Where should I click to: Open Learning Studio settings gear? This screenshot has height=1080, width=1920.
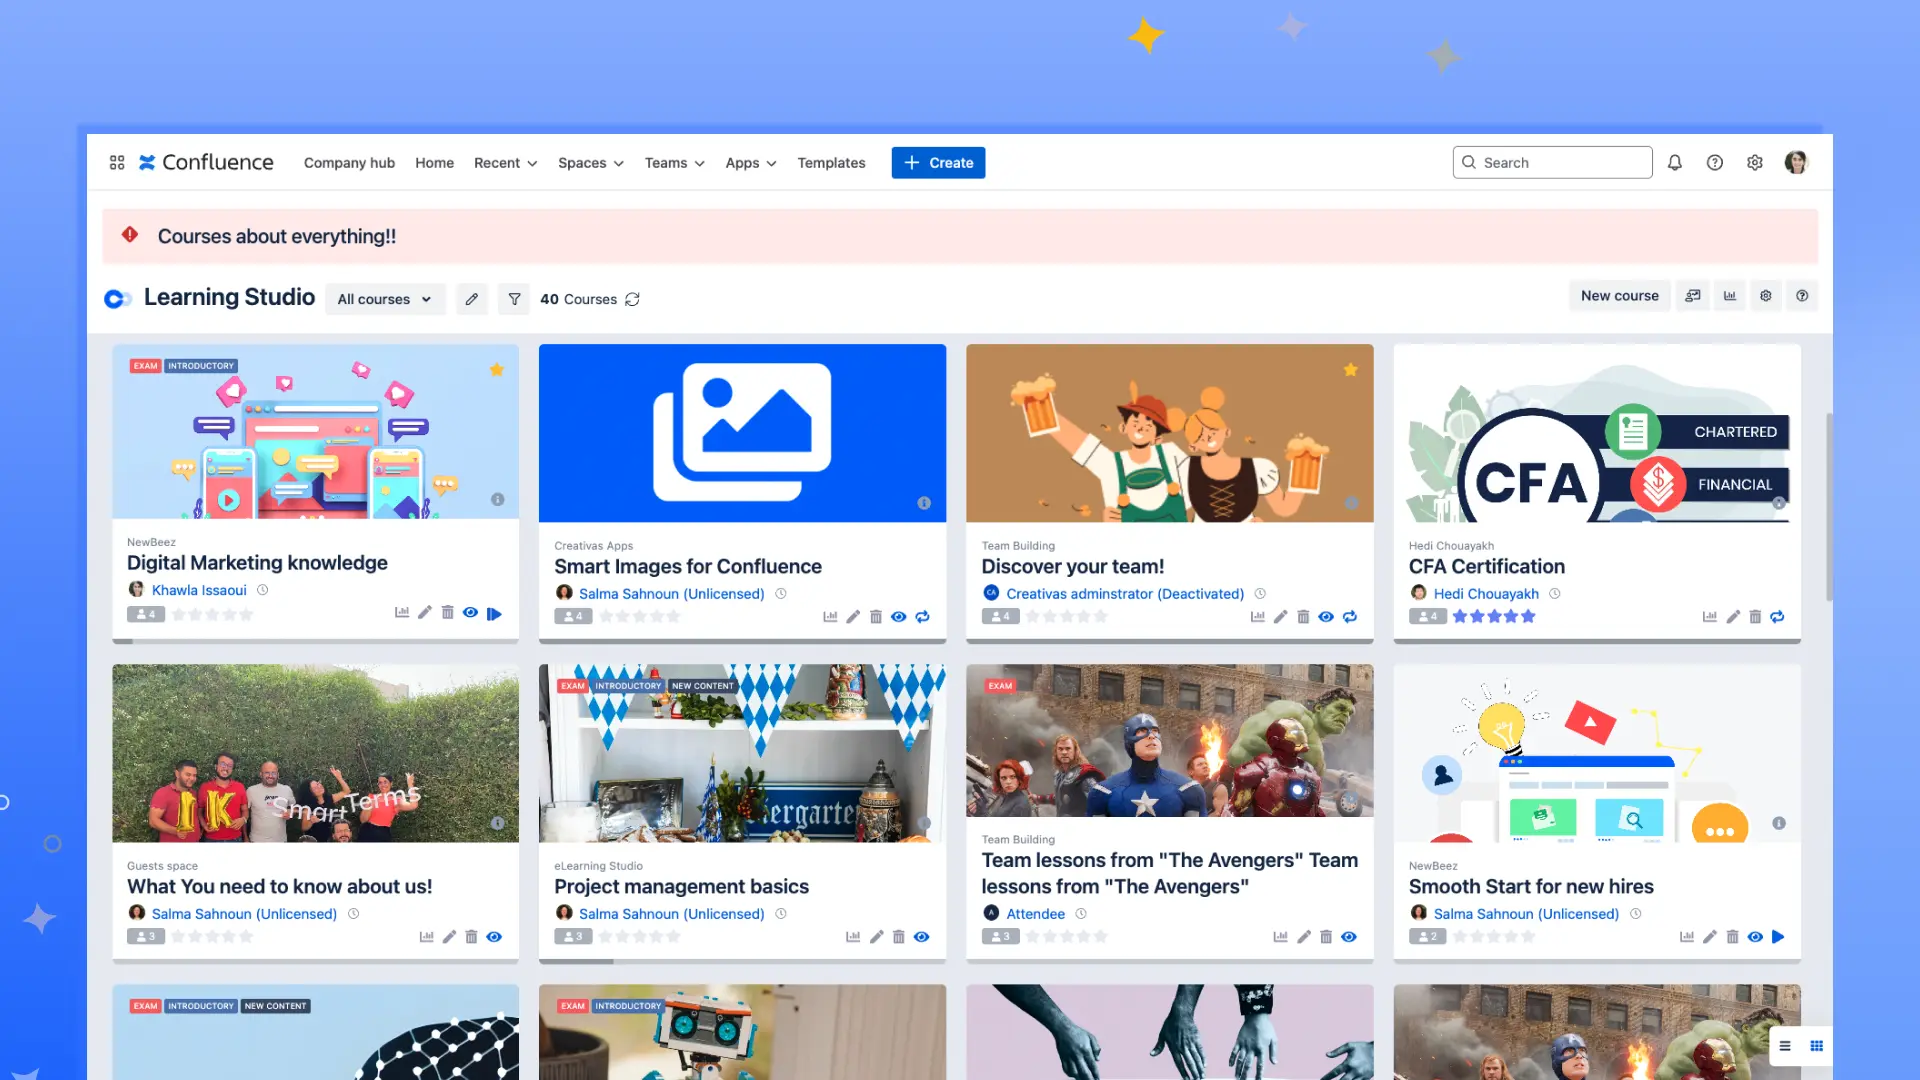(1766, 296)
